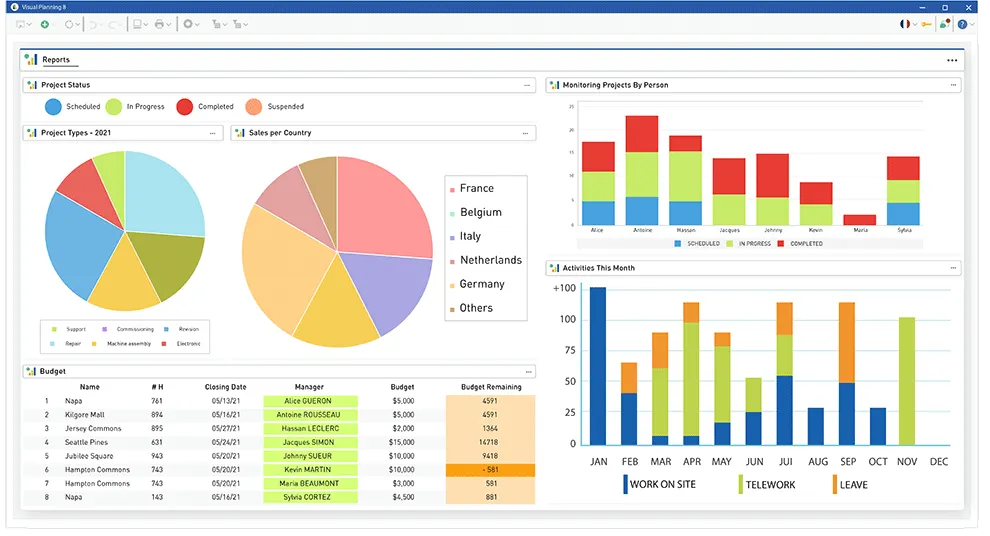
Task: Click the printer icon in the toolbar
Action: point(159,24)
